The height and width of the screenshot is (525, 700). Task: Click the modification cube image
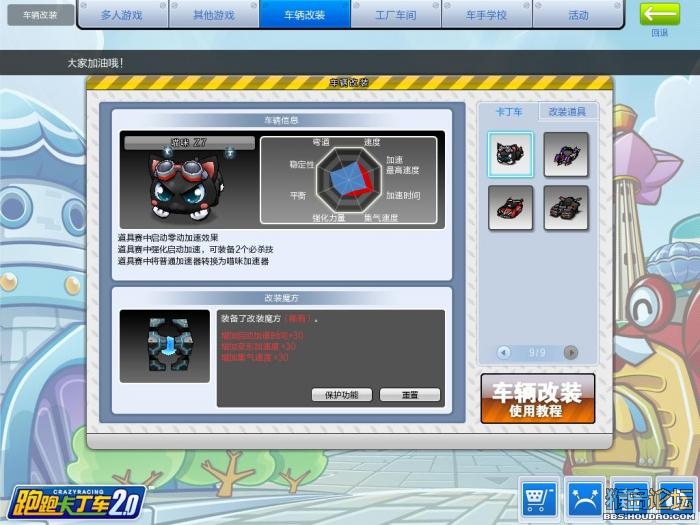[164, 346]
